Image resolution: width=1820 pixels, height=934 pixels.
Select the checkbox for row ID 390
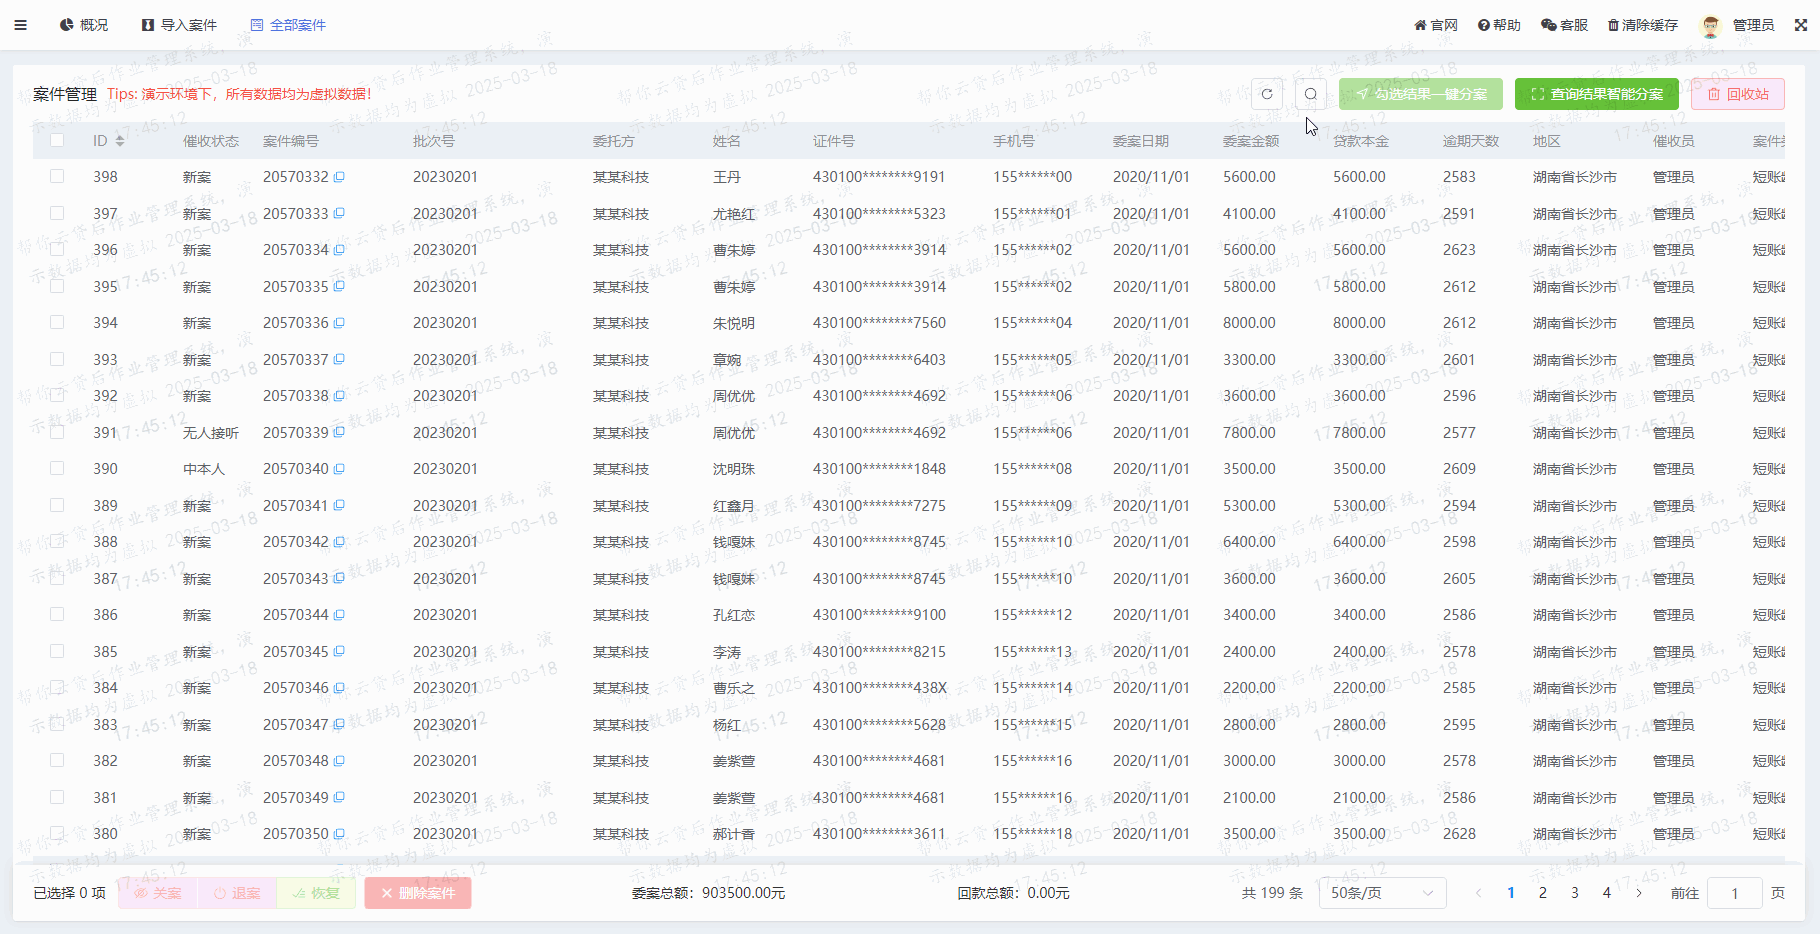57,468
